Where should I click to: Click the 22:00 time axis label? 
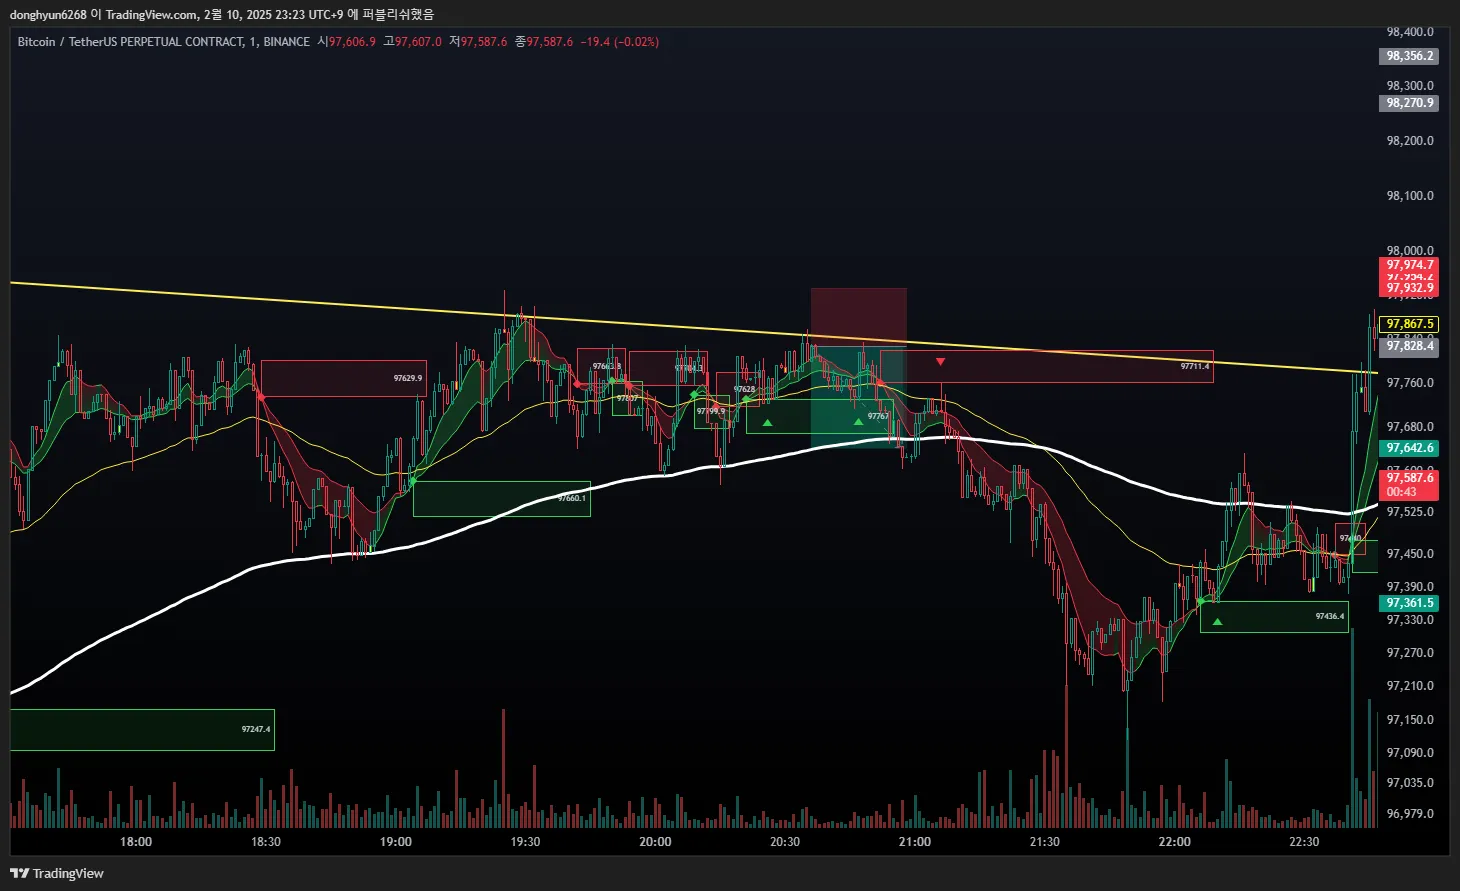click(x=1174, y=842)
